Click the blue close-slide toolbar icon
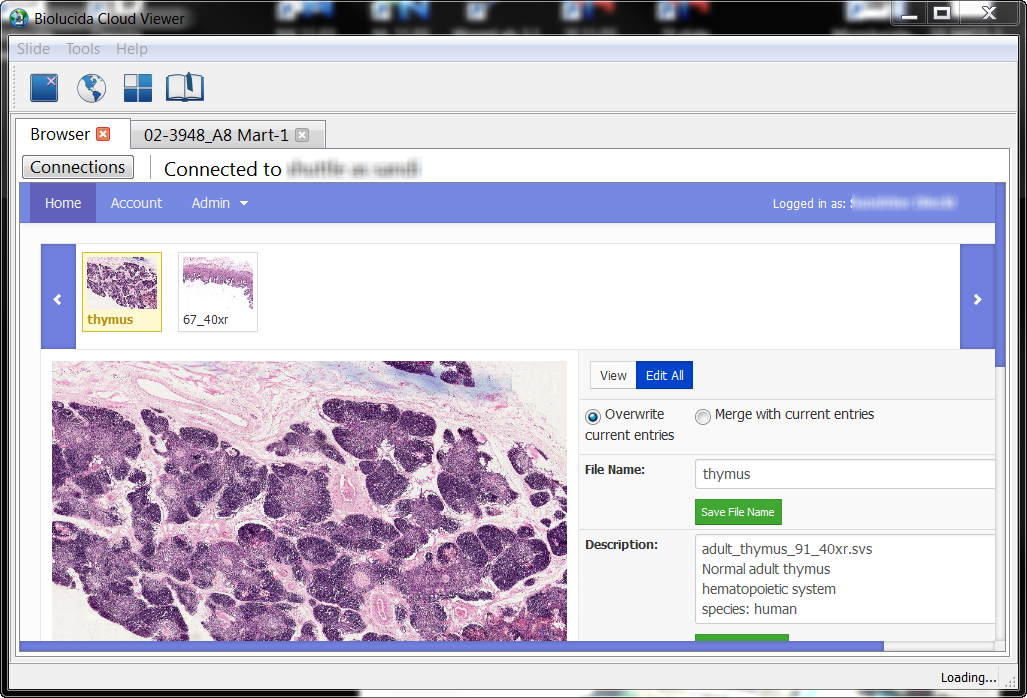Image resolution: width=1027 pixels, height=698 pixels. pos(44,88)
